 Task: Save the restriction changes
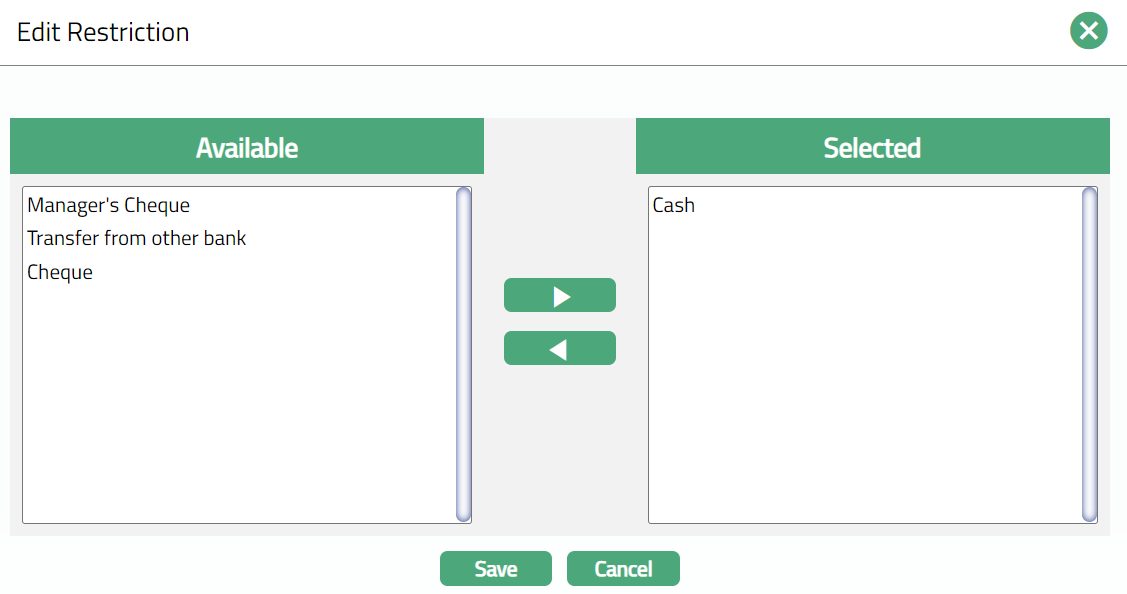tap(496, 569)
